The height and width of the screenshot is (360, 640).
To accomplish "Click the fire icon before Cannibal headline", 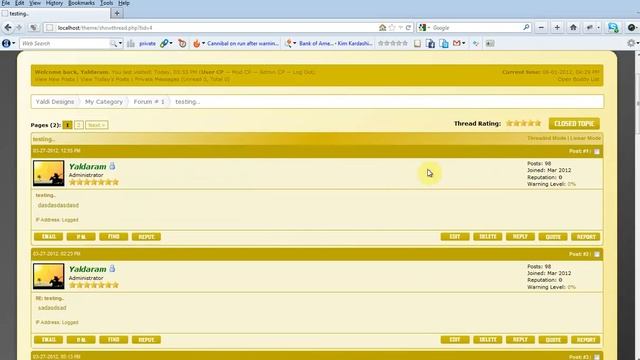I will [x=196, y=43].
